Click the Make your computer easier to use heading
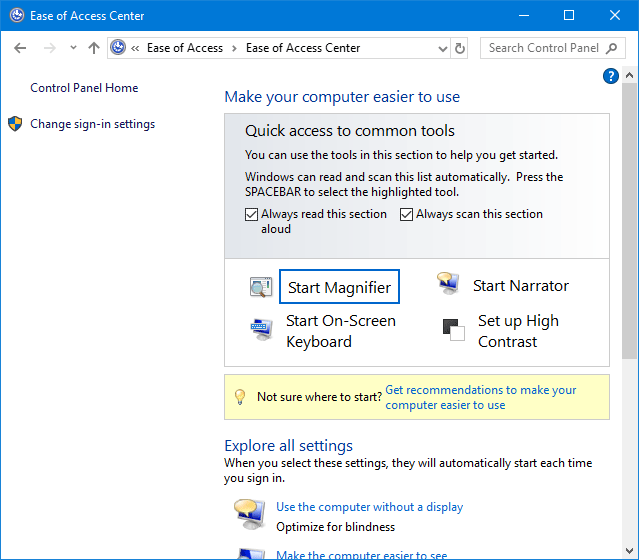This screenshot has height=560, width=639. (342, 97)
